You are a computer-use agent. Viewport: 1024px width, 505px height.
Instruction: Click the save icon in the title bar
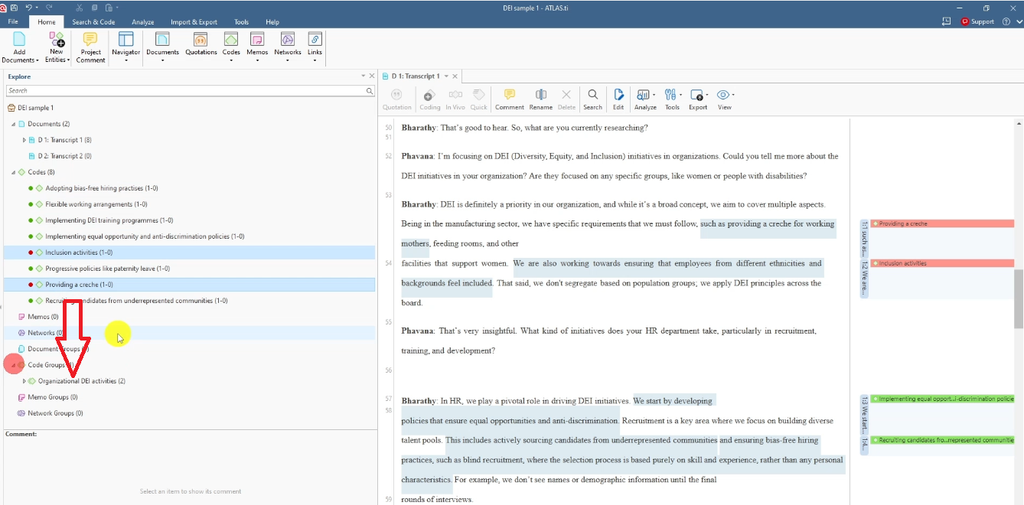pos(14,7)
